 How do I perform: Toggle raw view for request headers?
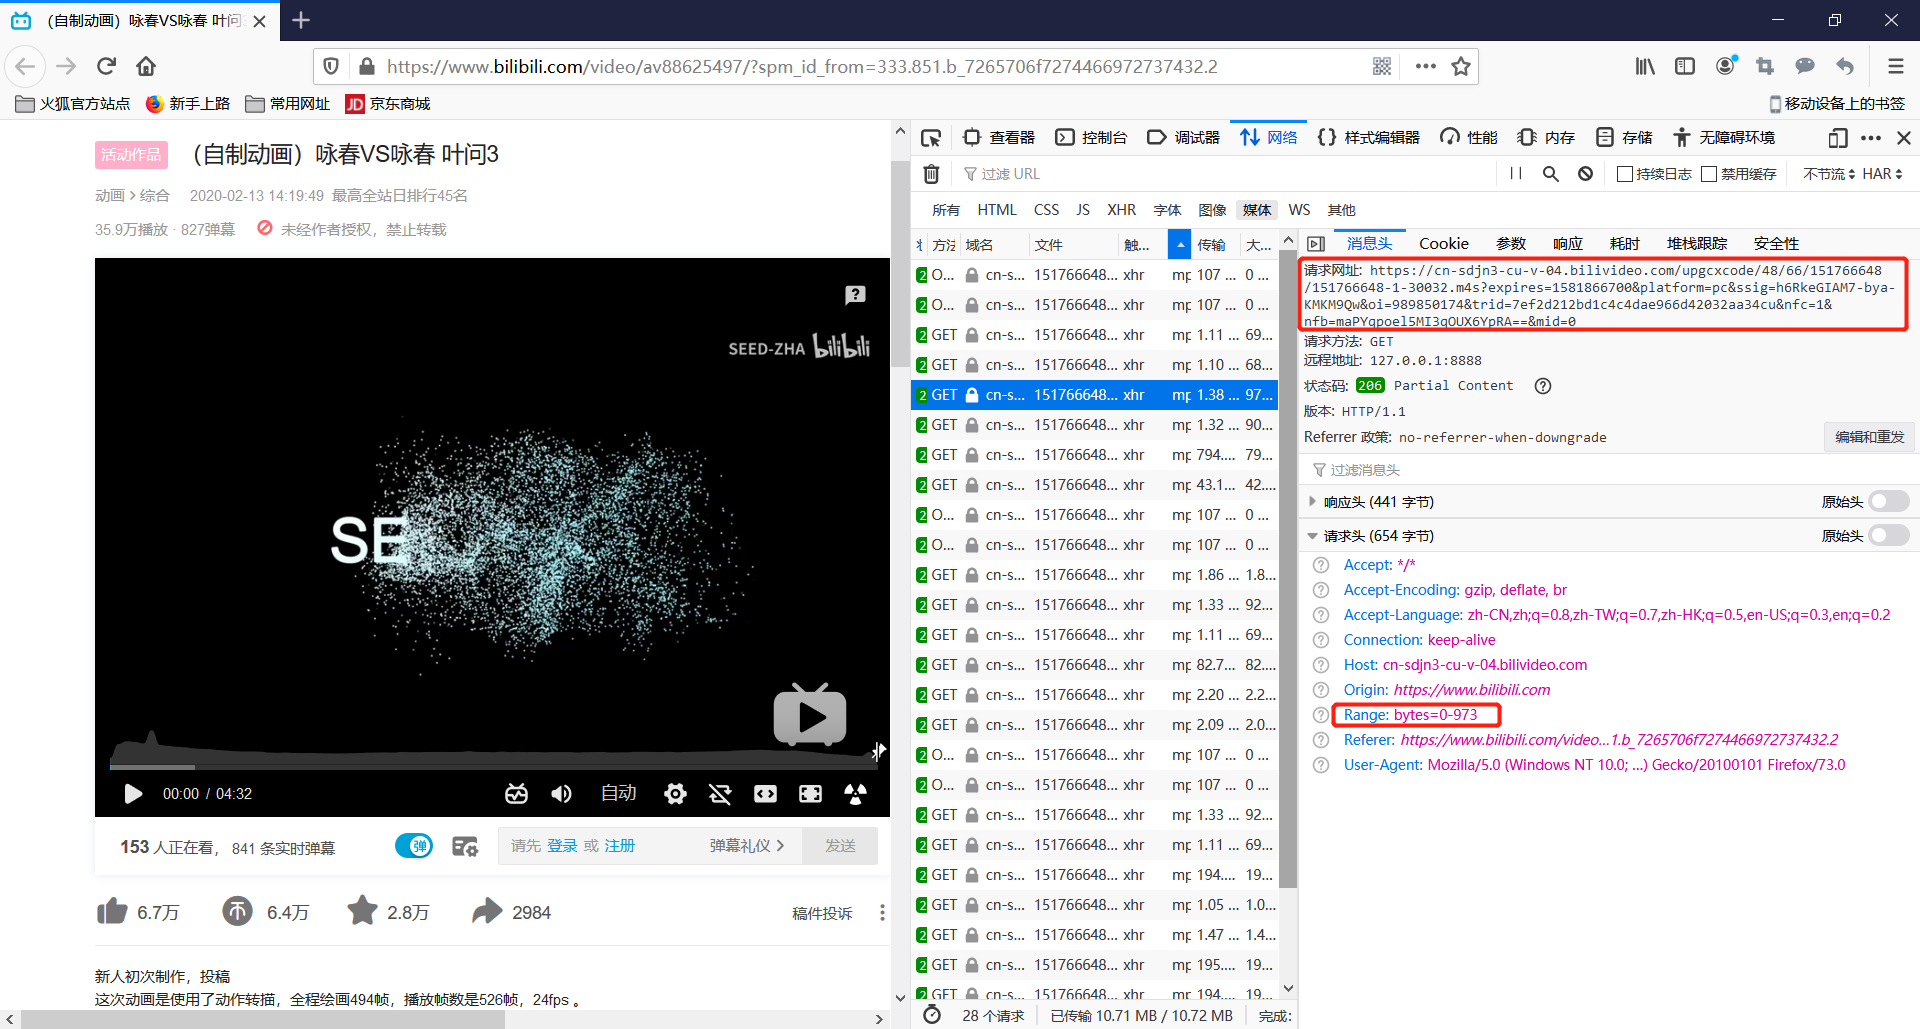click(x=1888, y=536)
